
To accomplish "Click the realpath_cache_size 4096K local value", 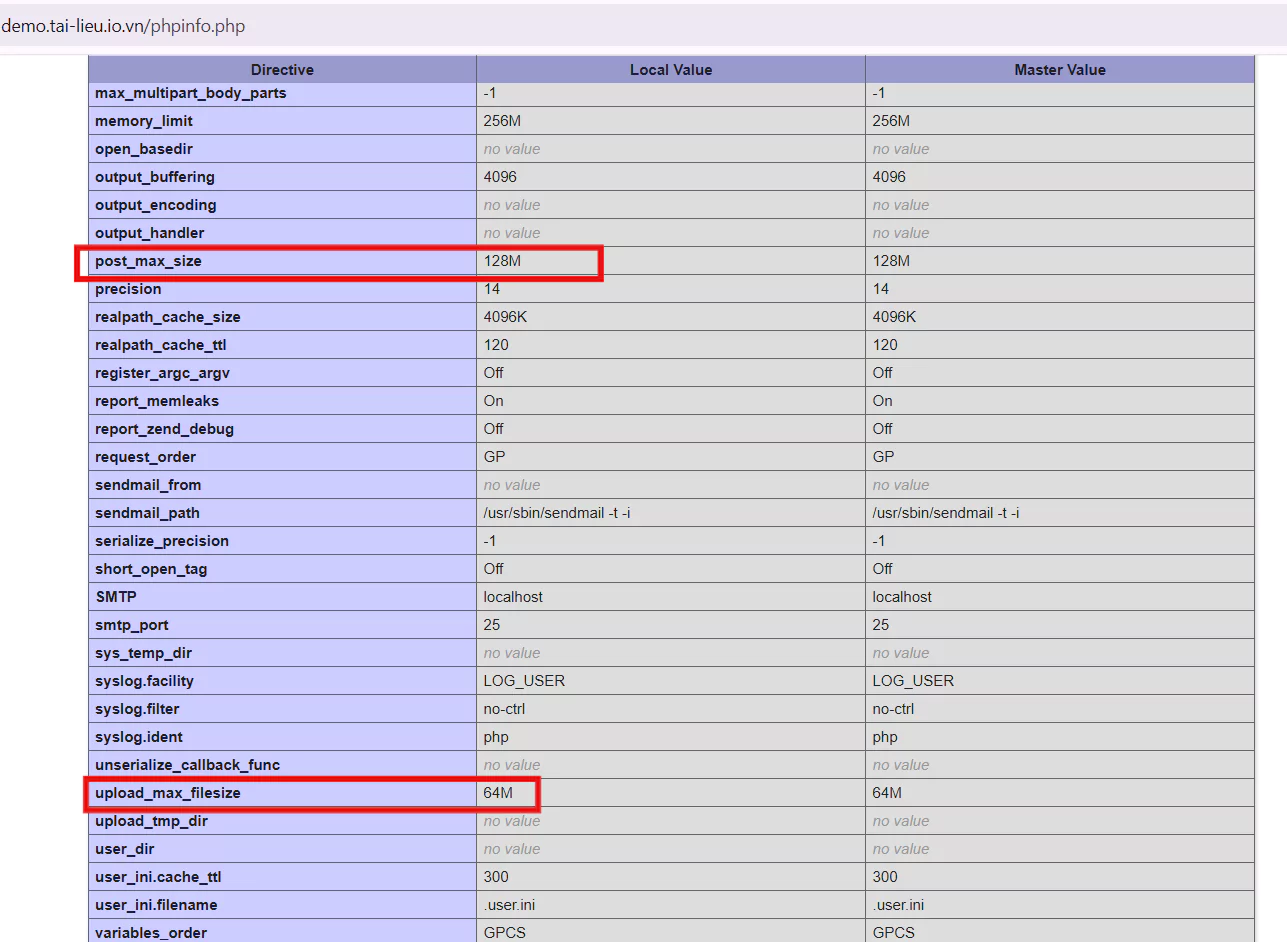I will pyautogui.click(x=505, y=317).
